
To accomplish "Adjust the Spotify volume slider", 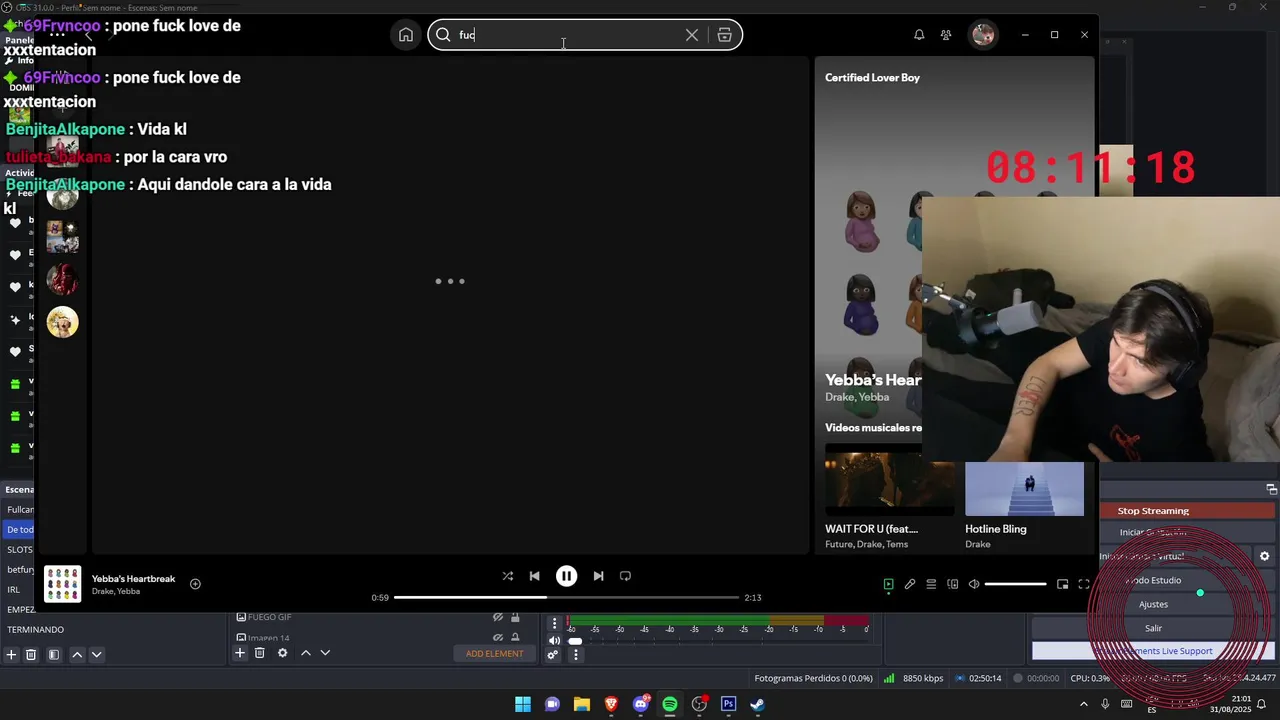I will tap(1015, 584).
